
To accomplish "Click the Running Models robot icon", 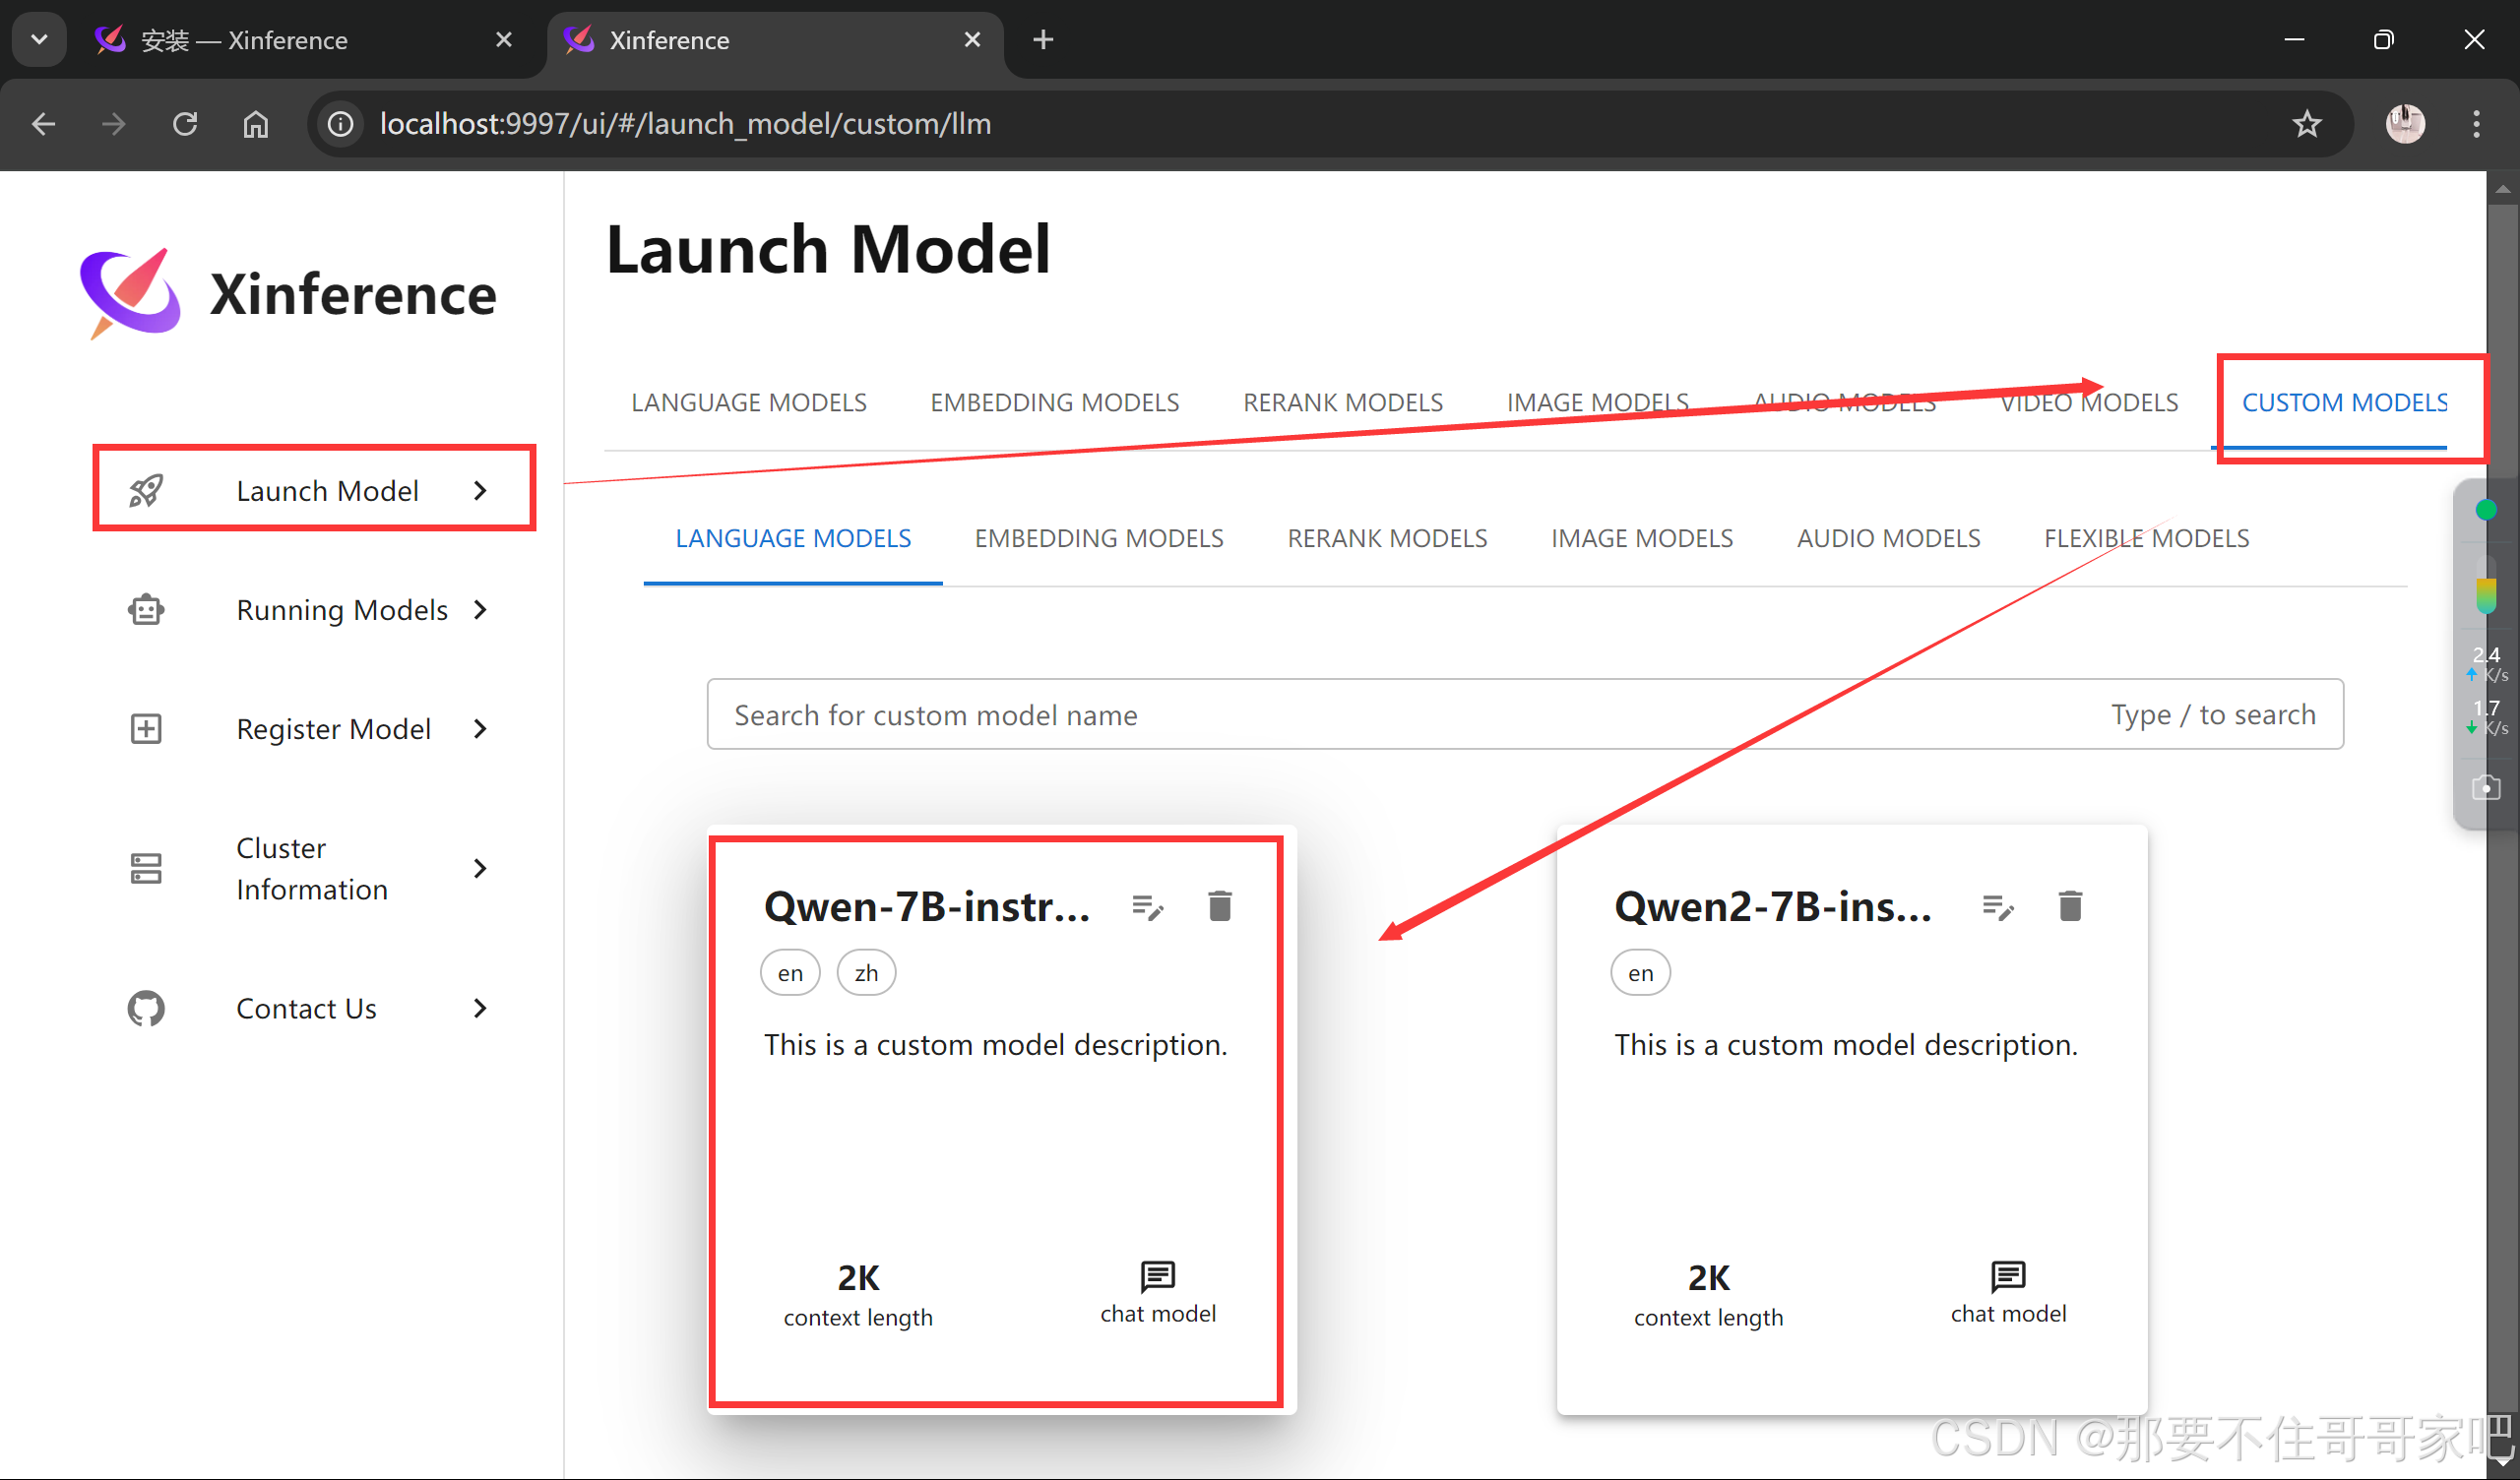I will click(x=146, y=610).
